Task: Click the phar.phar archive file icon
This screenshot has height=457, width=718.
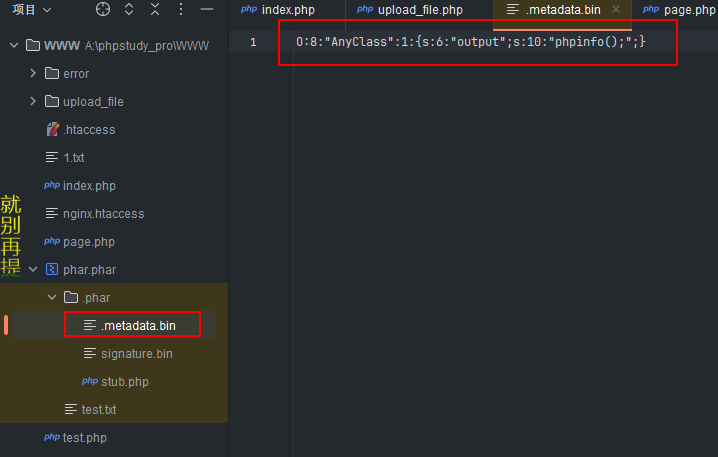Action: click(52, 270)
